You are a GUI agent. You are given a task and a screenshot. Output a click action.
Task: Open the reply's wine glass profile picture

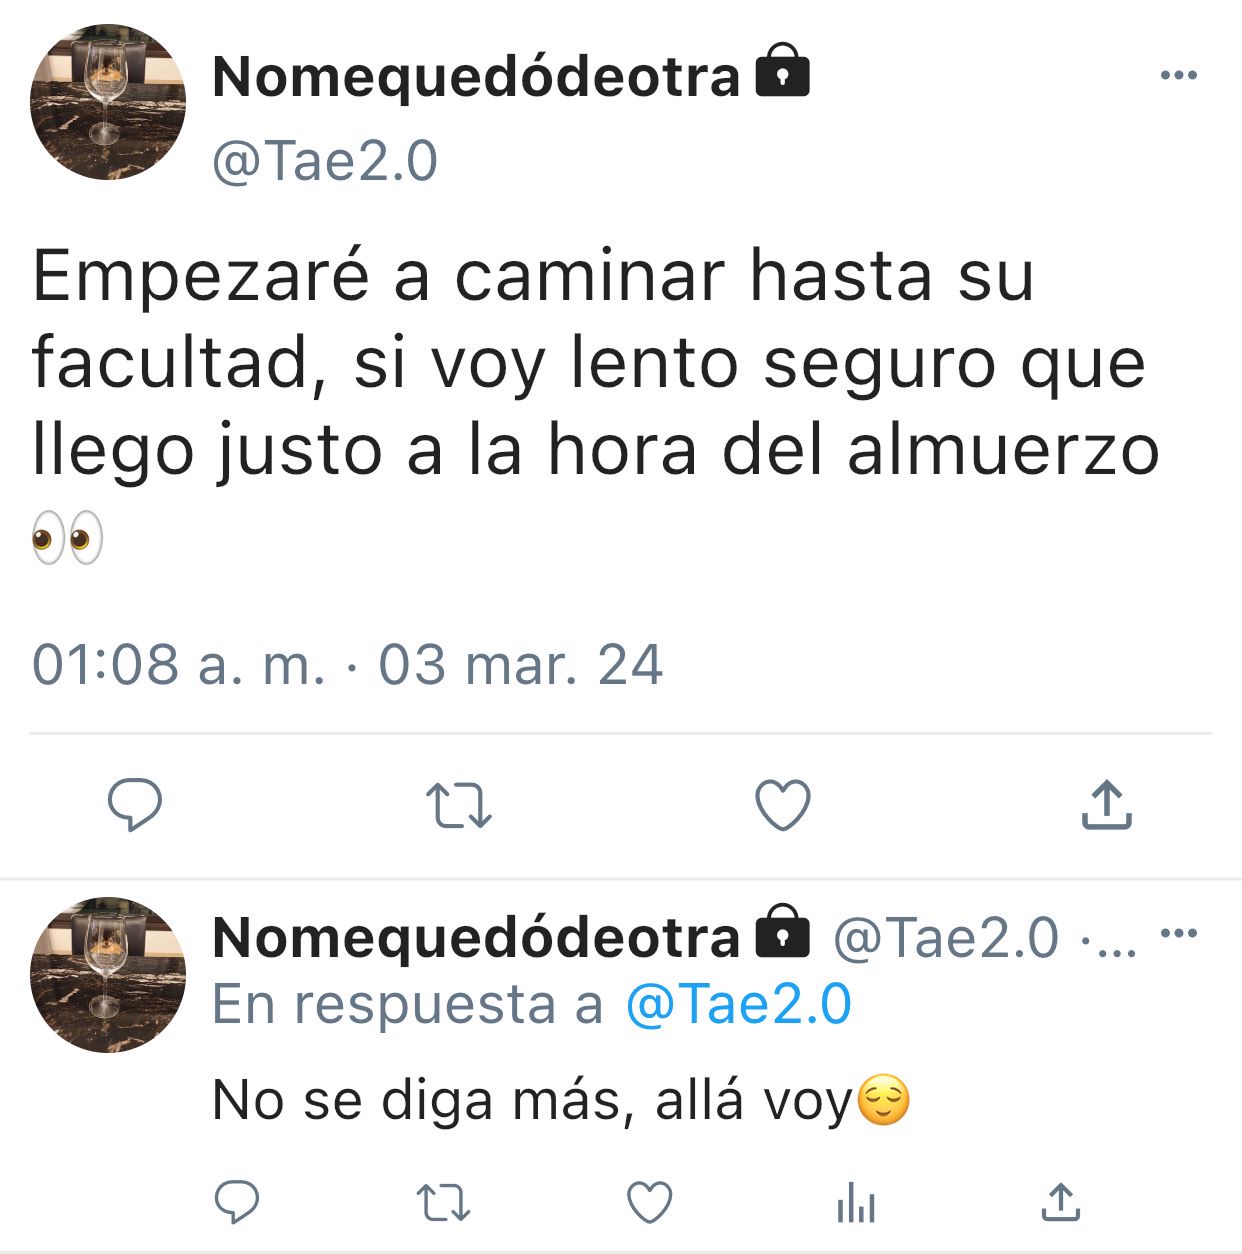108,974
